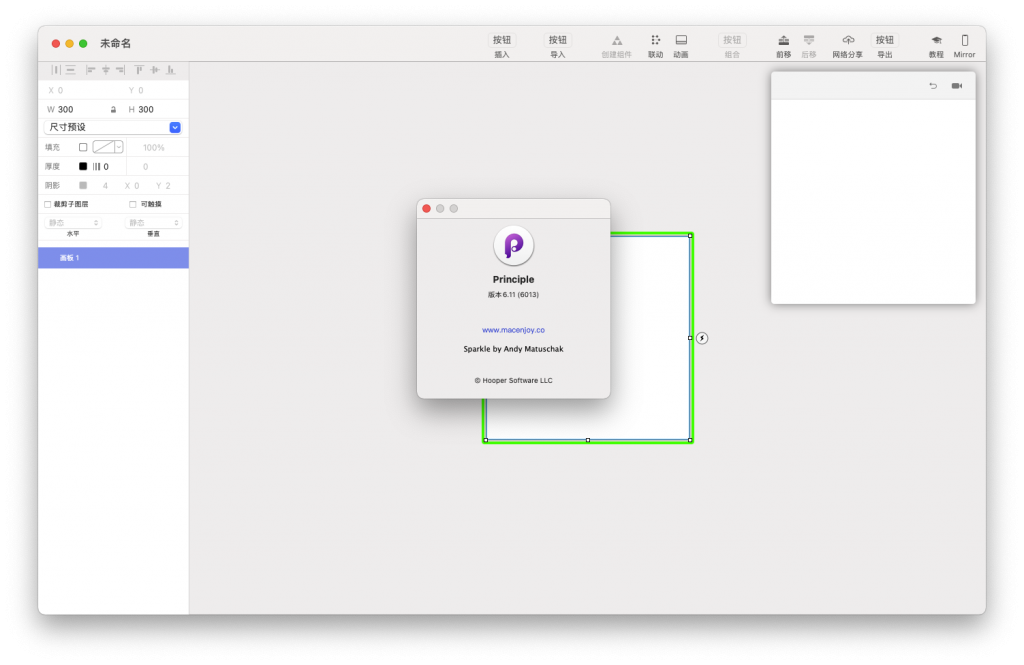
Task: Click the 阴影 gray shadow color swatch
Action: point(83,185)
